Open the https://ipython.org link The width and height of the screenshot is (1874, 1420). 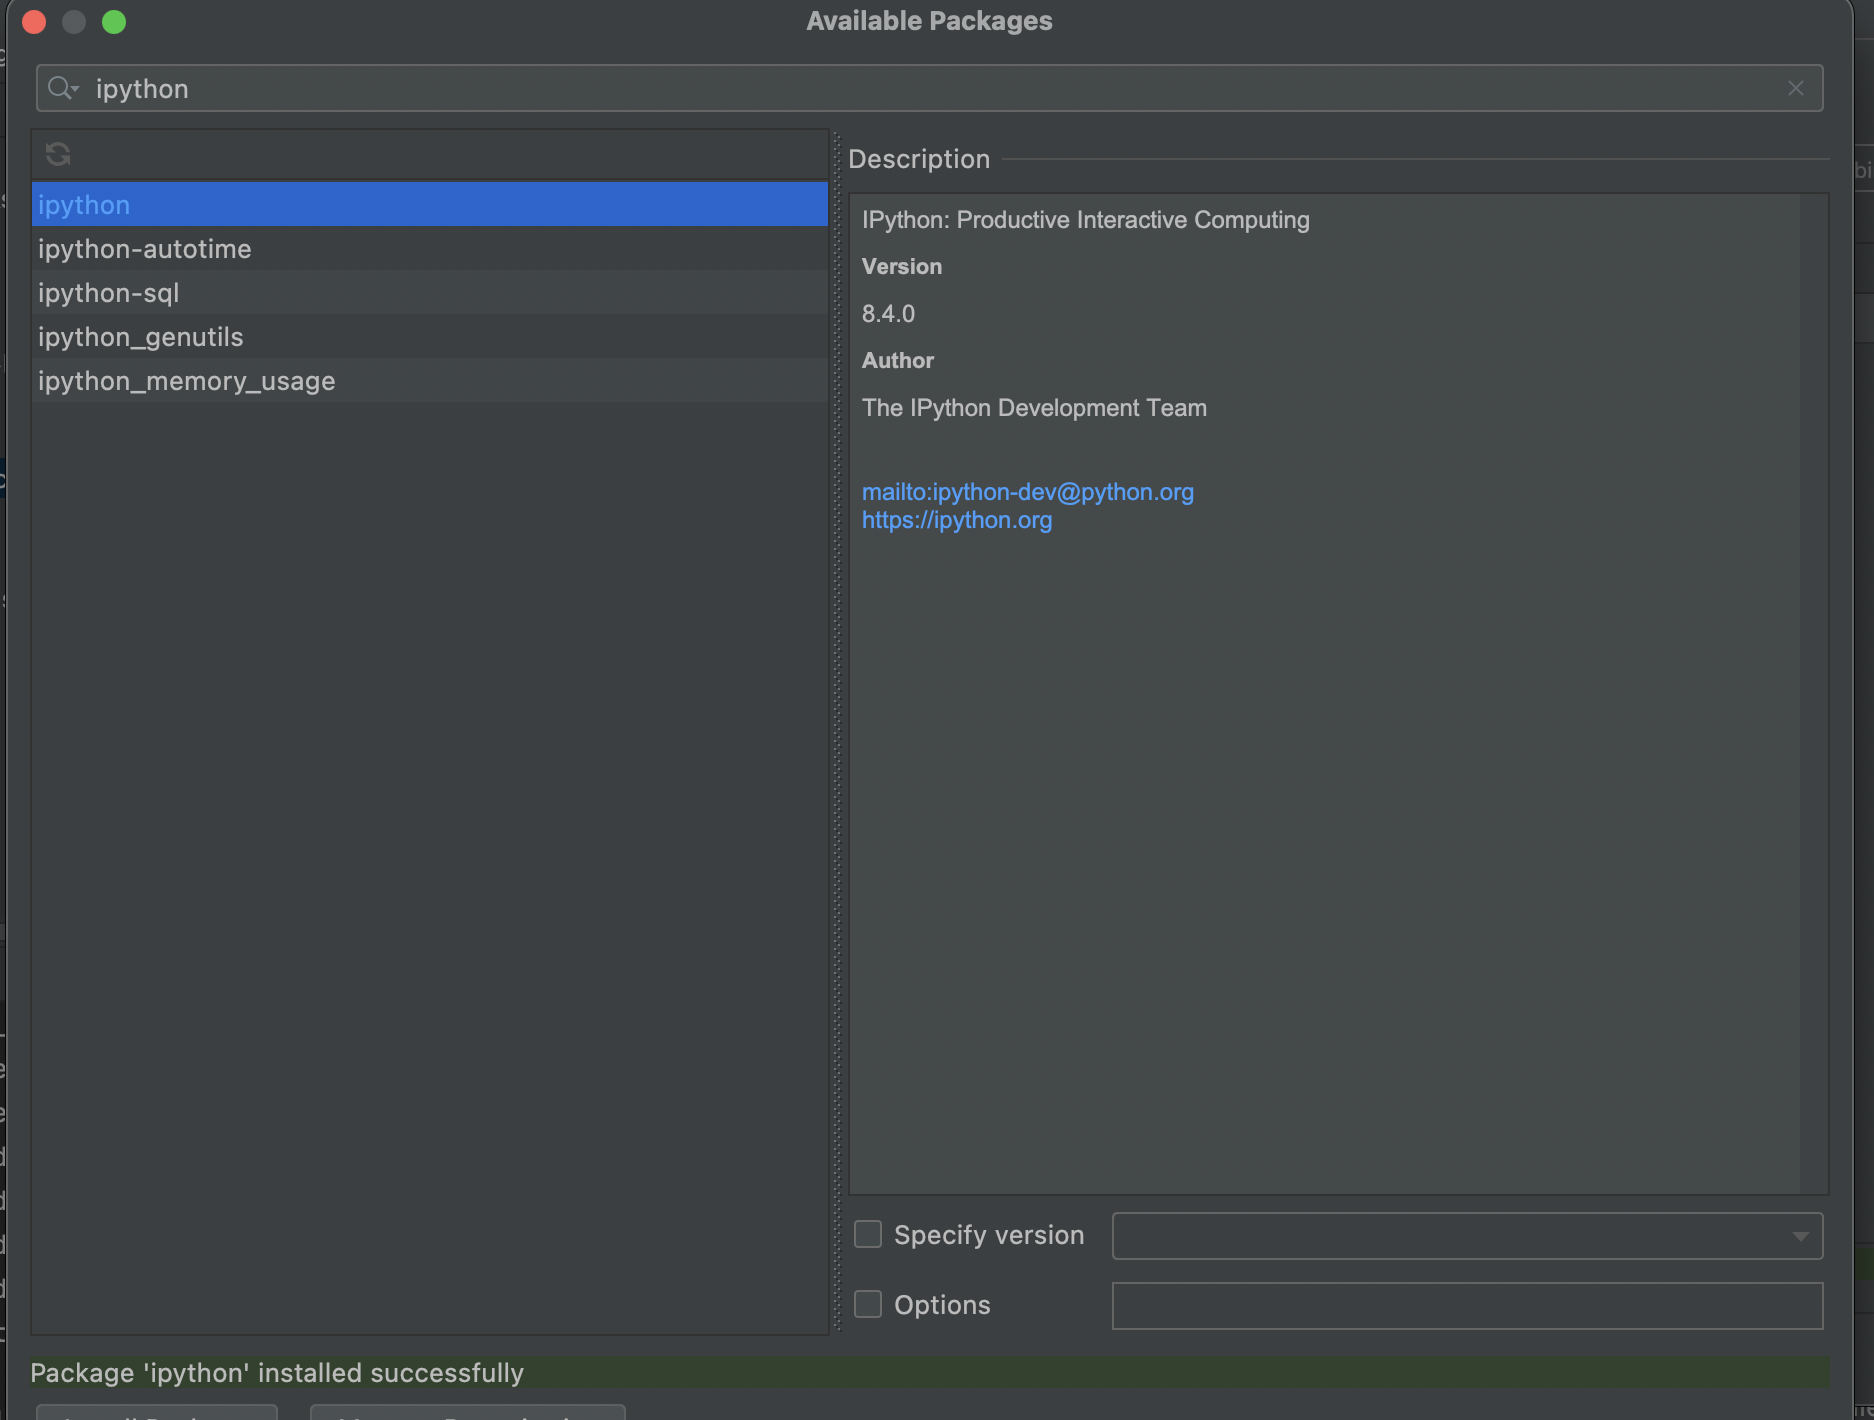(x=956, y=520)
